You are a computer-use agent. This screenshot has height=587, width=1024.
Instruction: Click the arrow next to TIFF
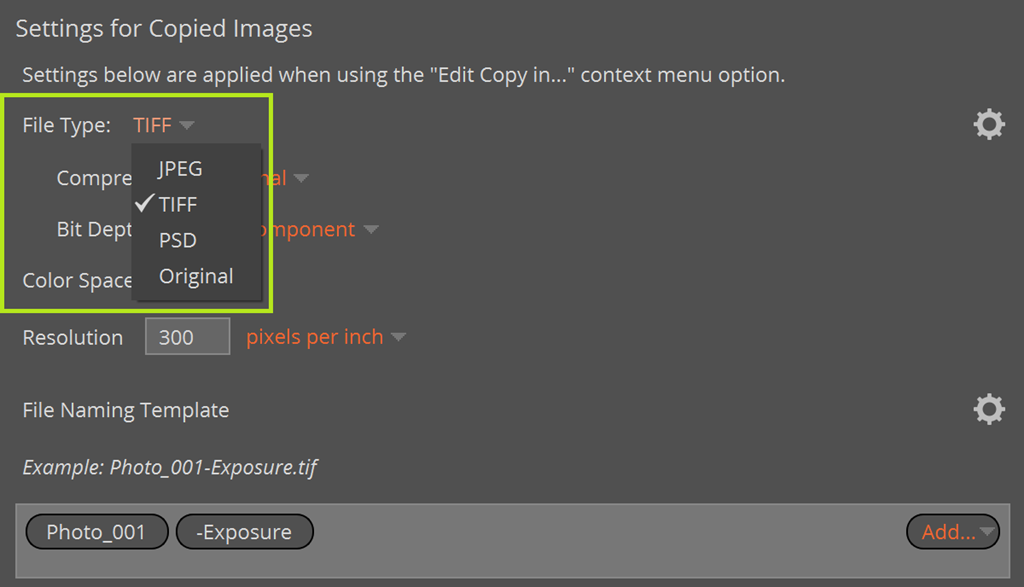(187, 126)
